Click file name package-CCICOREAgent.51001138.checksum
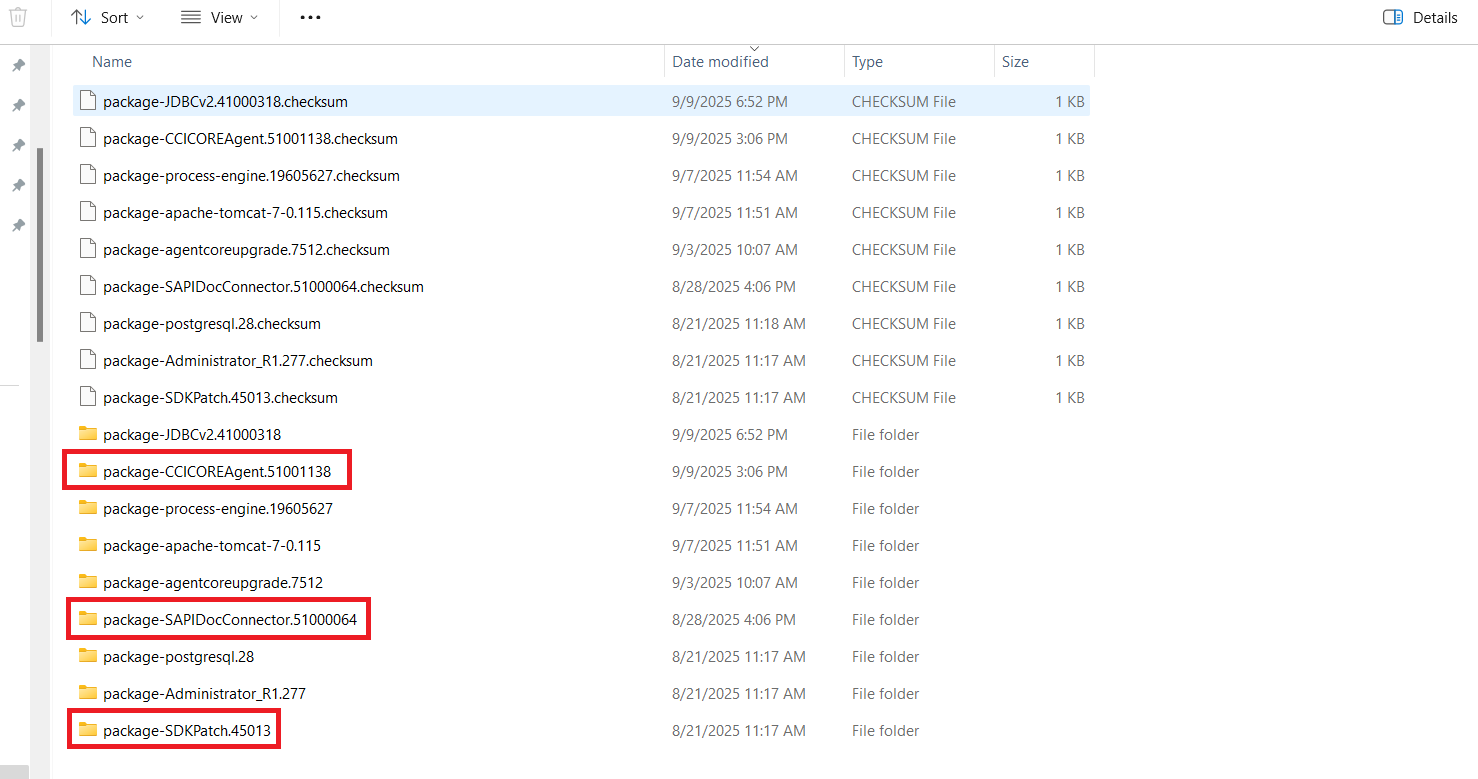The image size is (1478, 779). pyautogui.click(x=250, y=139)
